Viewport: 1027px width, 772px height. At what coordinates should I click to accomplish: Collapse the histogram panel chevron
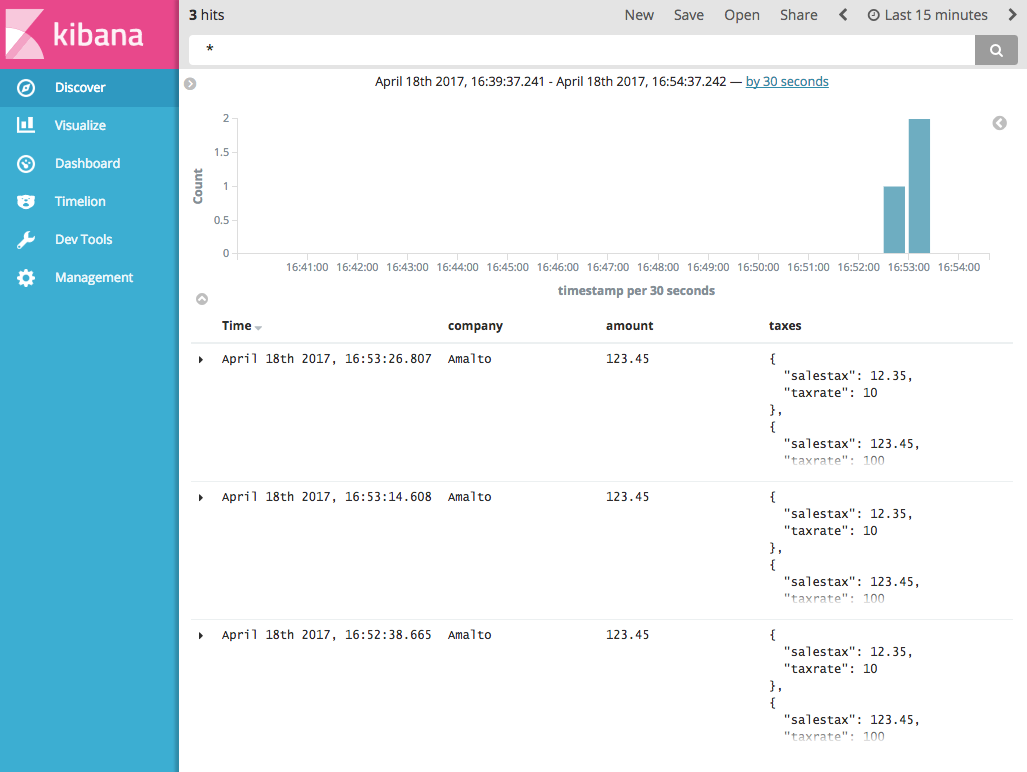point(202,299)
